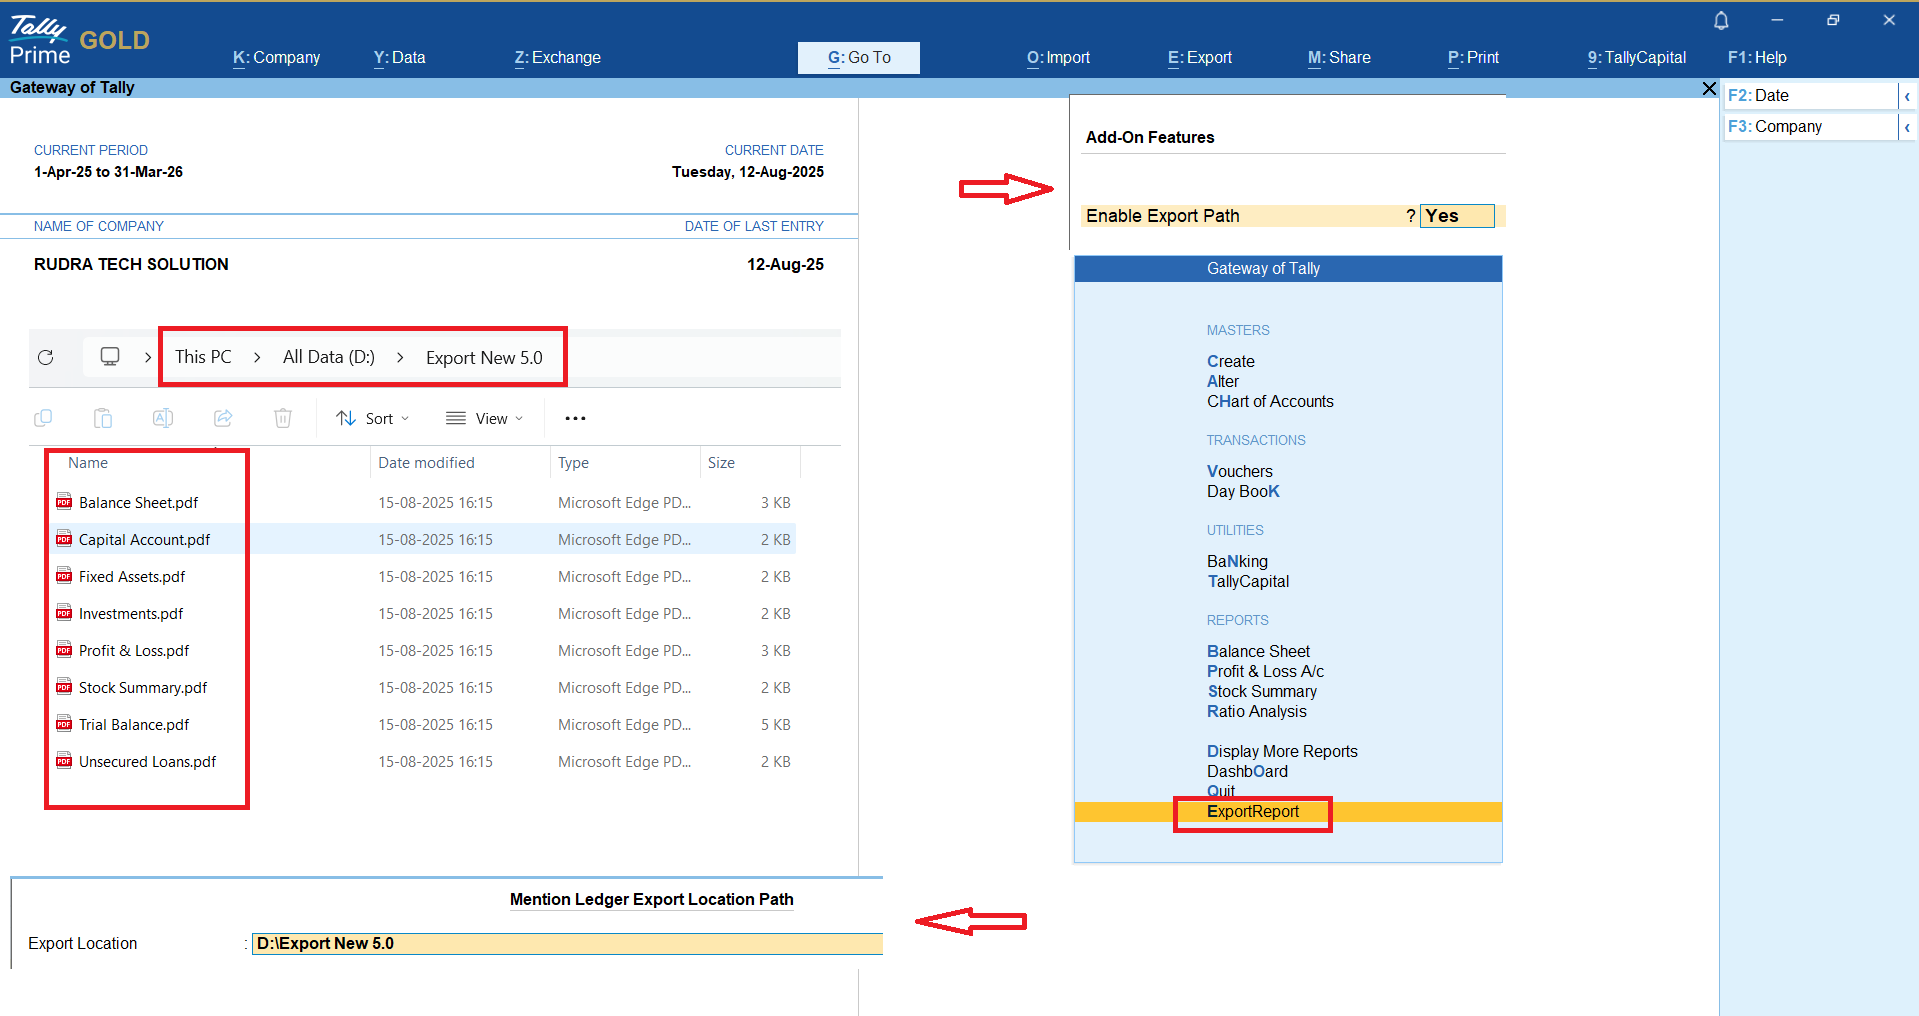Click the copy icon in explorer toolbar

43,418
